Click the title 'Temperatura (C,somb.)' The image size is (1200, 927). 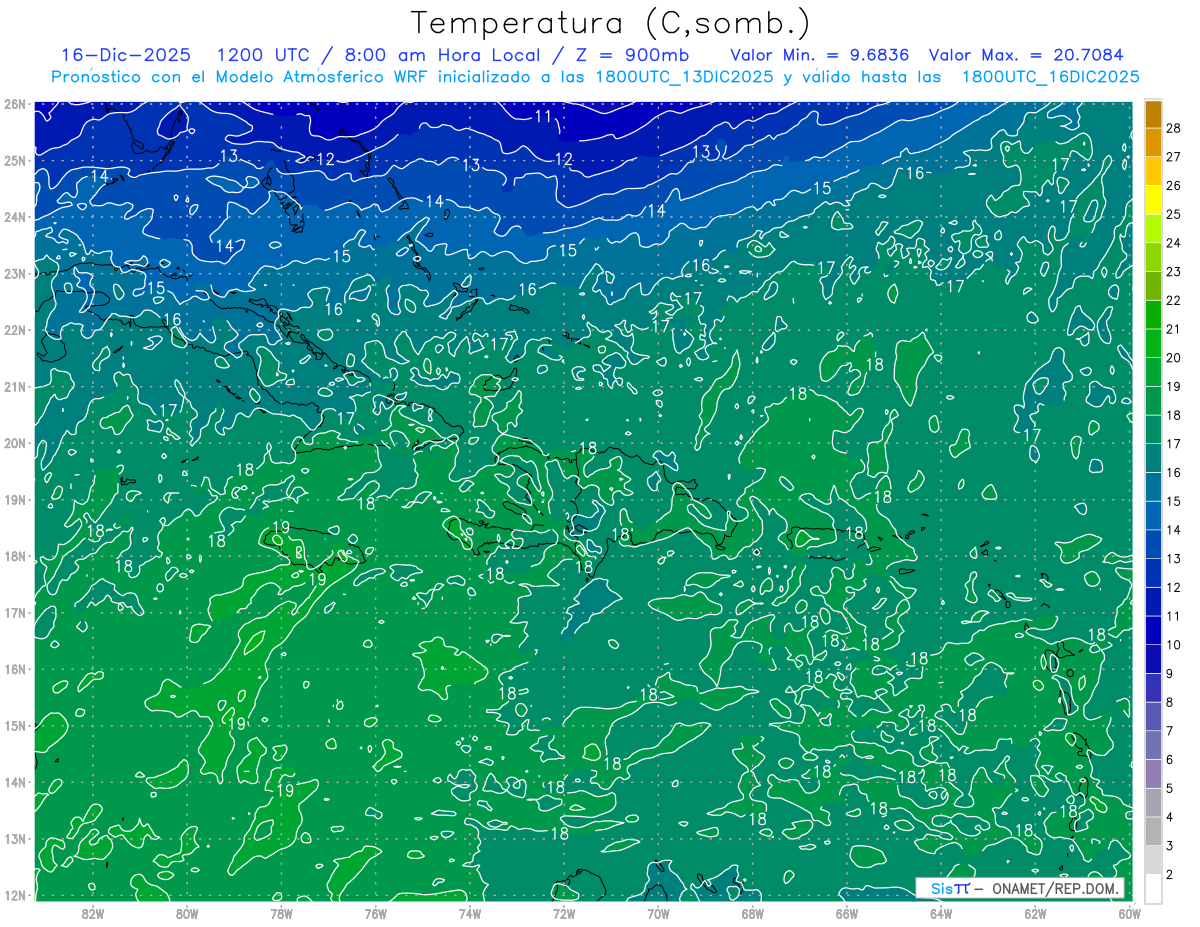click(x=611, y=23)
